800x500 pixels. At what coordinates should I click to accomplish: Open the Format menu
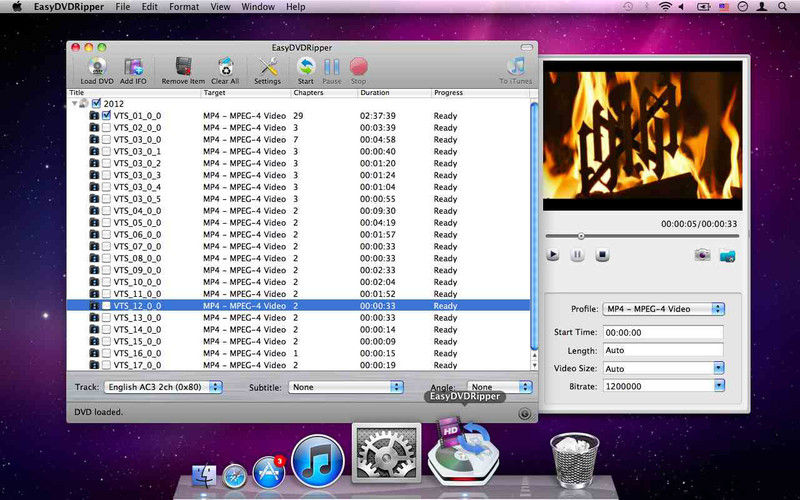[x=184, y=7]
